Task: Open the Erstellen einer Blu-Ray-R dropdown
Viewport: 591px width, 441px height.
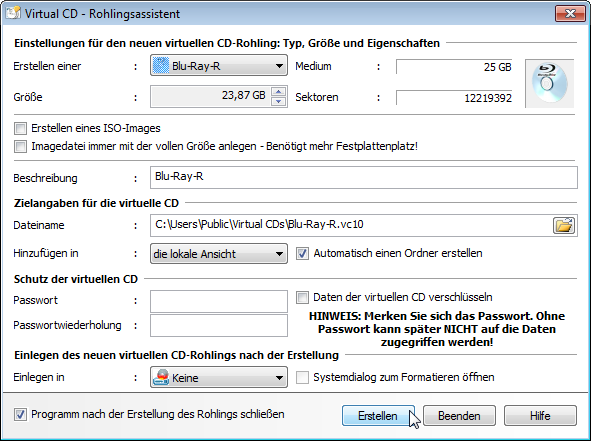Action: tap(219, 66)
